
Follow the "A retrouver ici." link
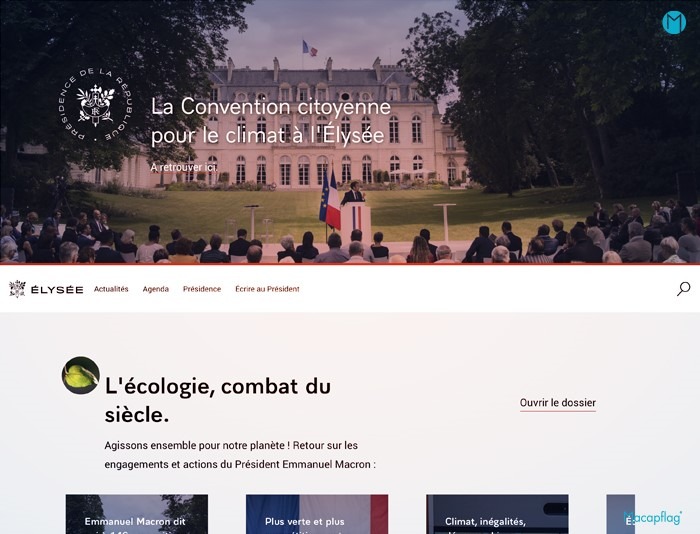[x=184, y=167]
